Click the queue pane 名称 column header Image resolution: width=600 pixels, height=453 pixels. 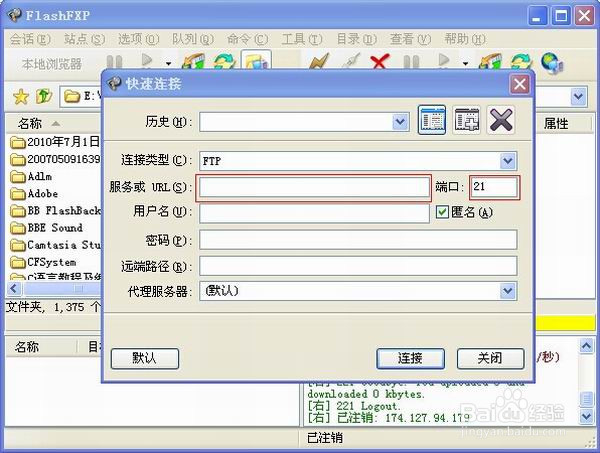coord(41,347)
